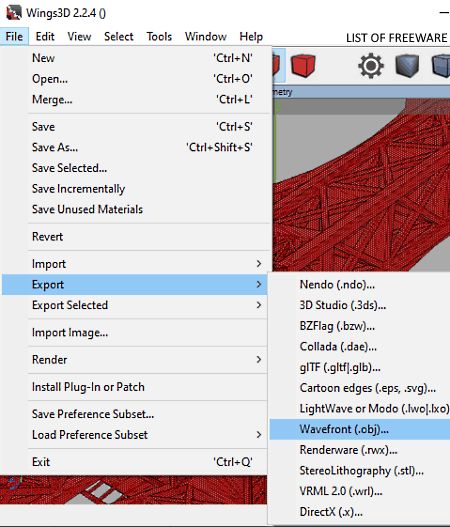Viewport: 450px width, 527px height.
Task: Open the Edit menu
Action: coord(45,36)
